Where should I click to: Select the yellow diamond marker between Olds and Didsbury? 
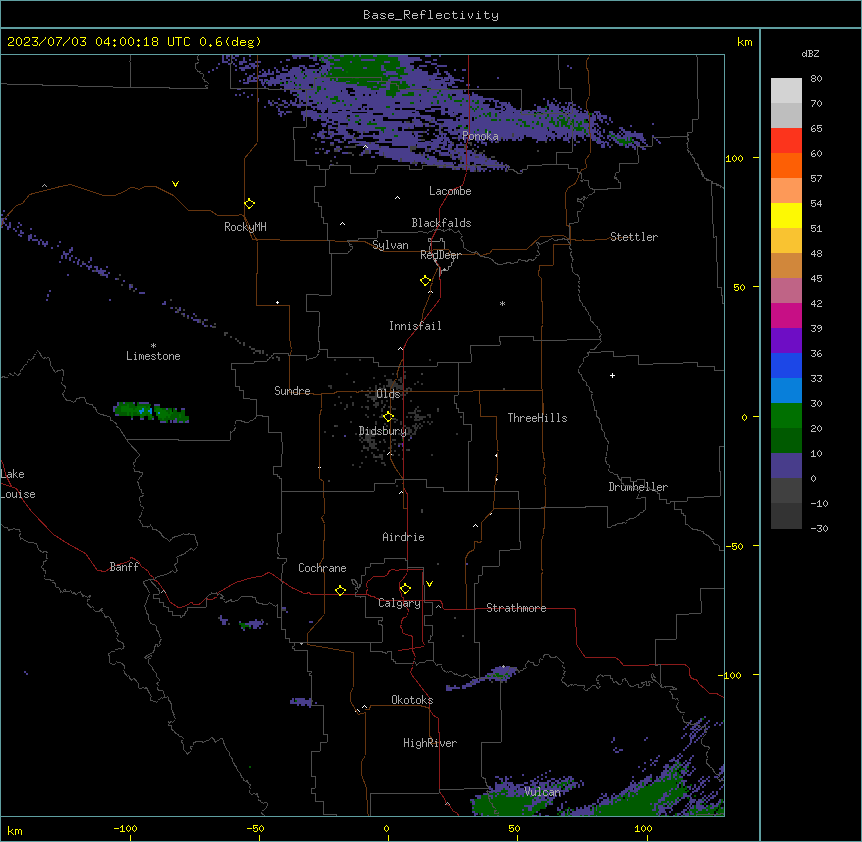pos(389,417)
